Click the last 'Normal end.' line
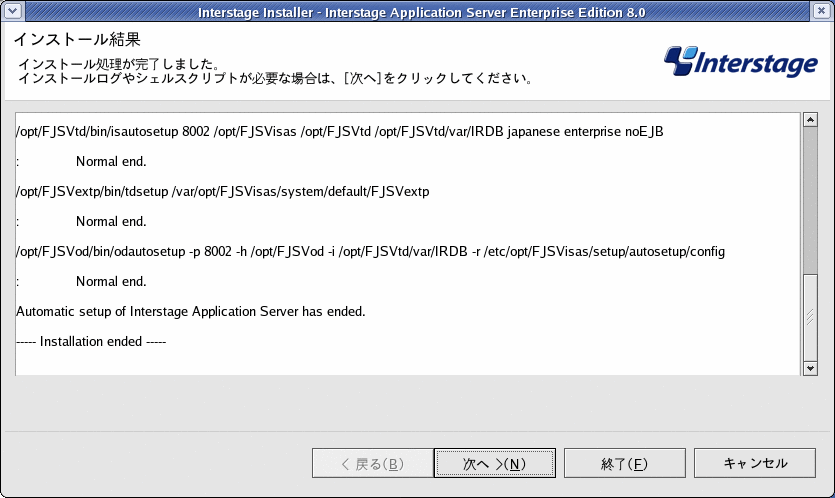This screenshot has height=498, width=835. point(111,281)
